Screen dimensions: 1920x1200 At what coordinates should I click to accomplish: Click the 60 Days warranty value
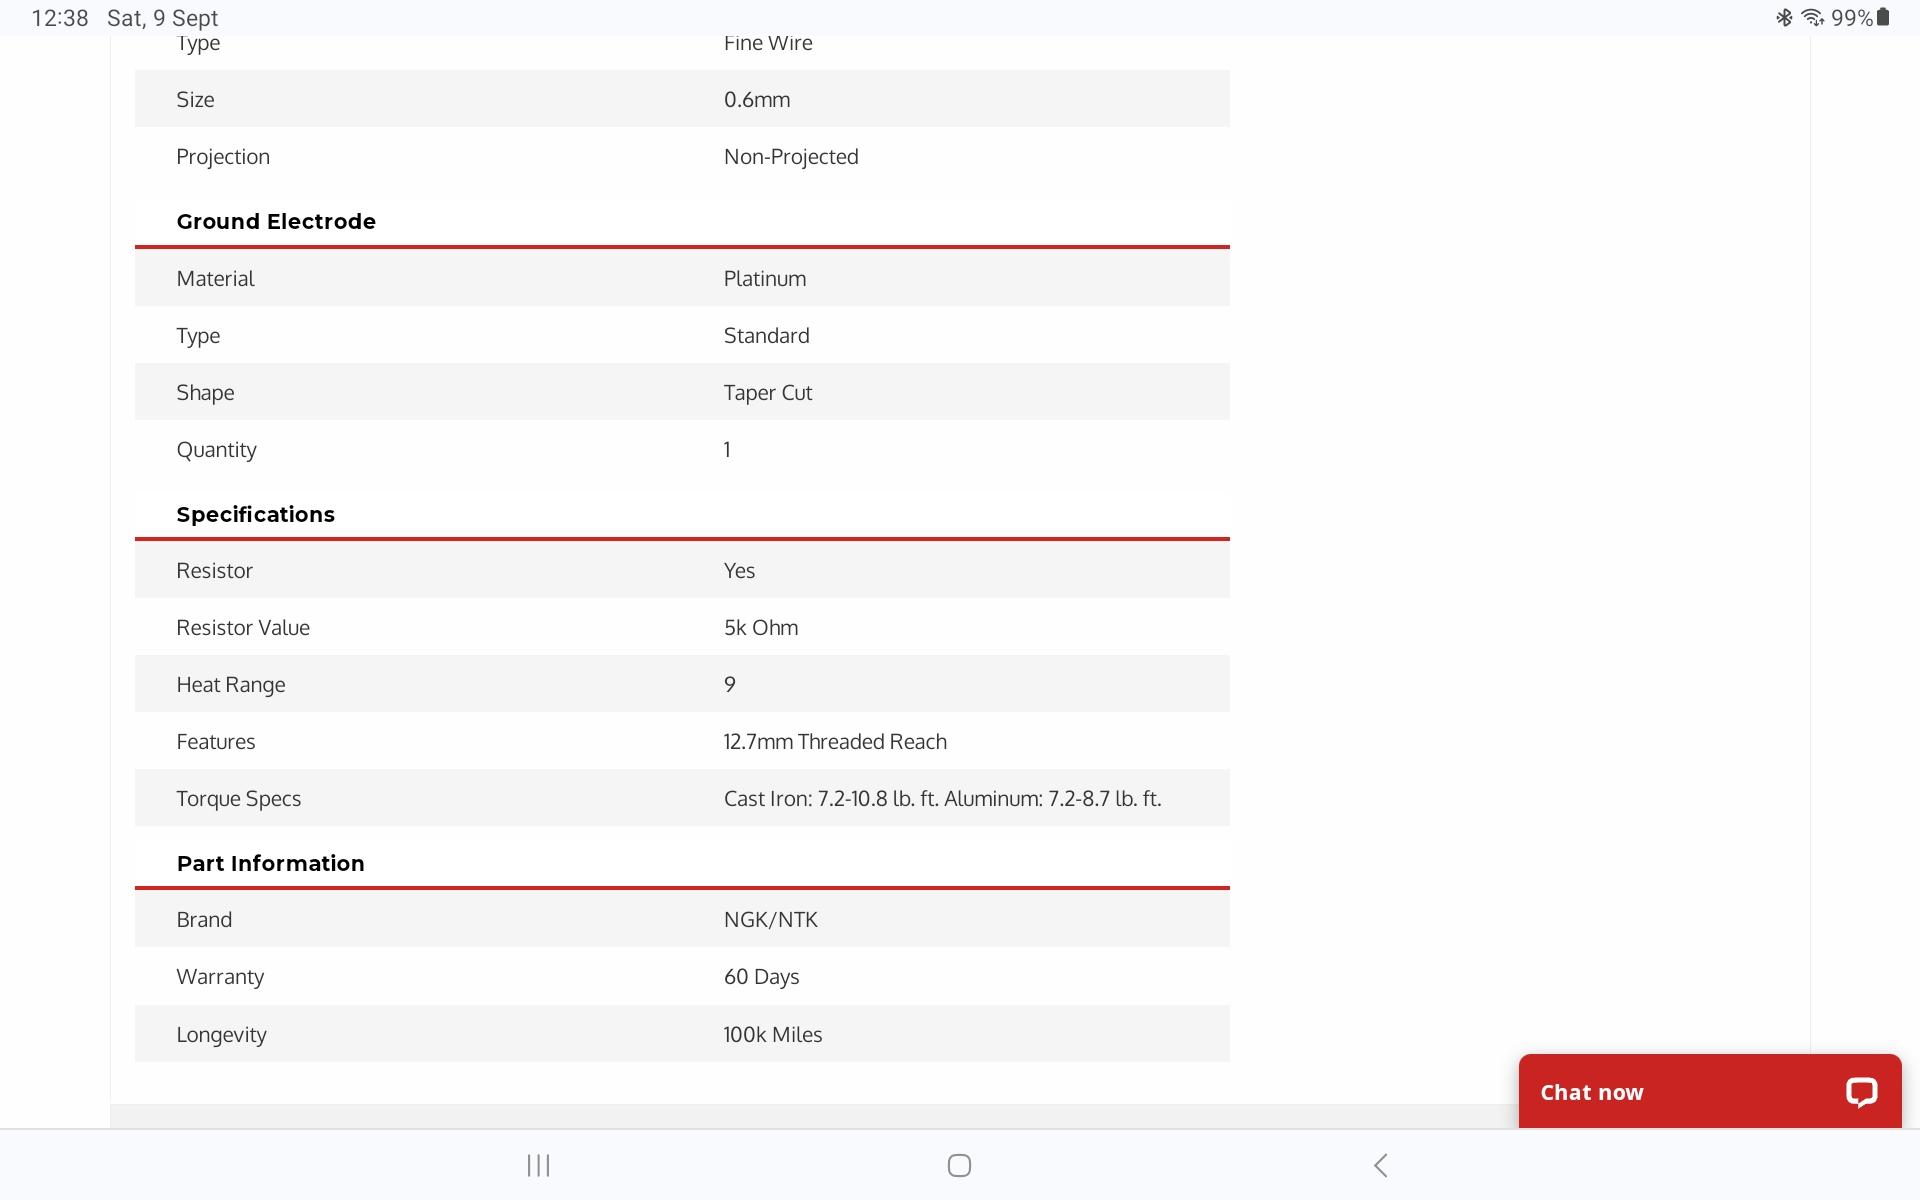762,976
